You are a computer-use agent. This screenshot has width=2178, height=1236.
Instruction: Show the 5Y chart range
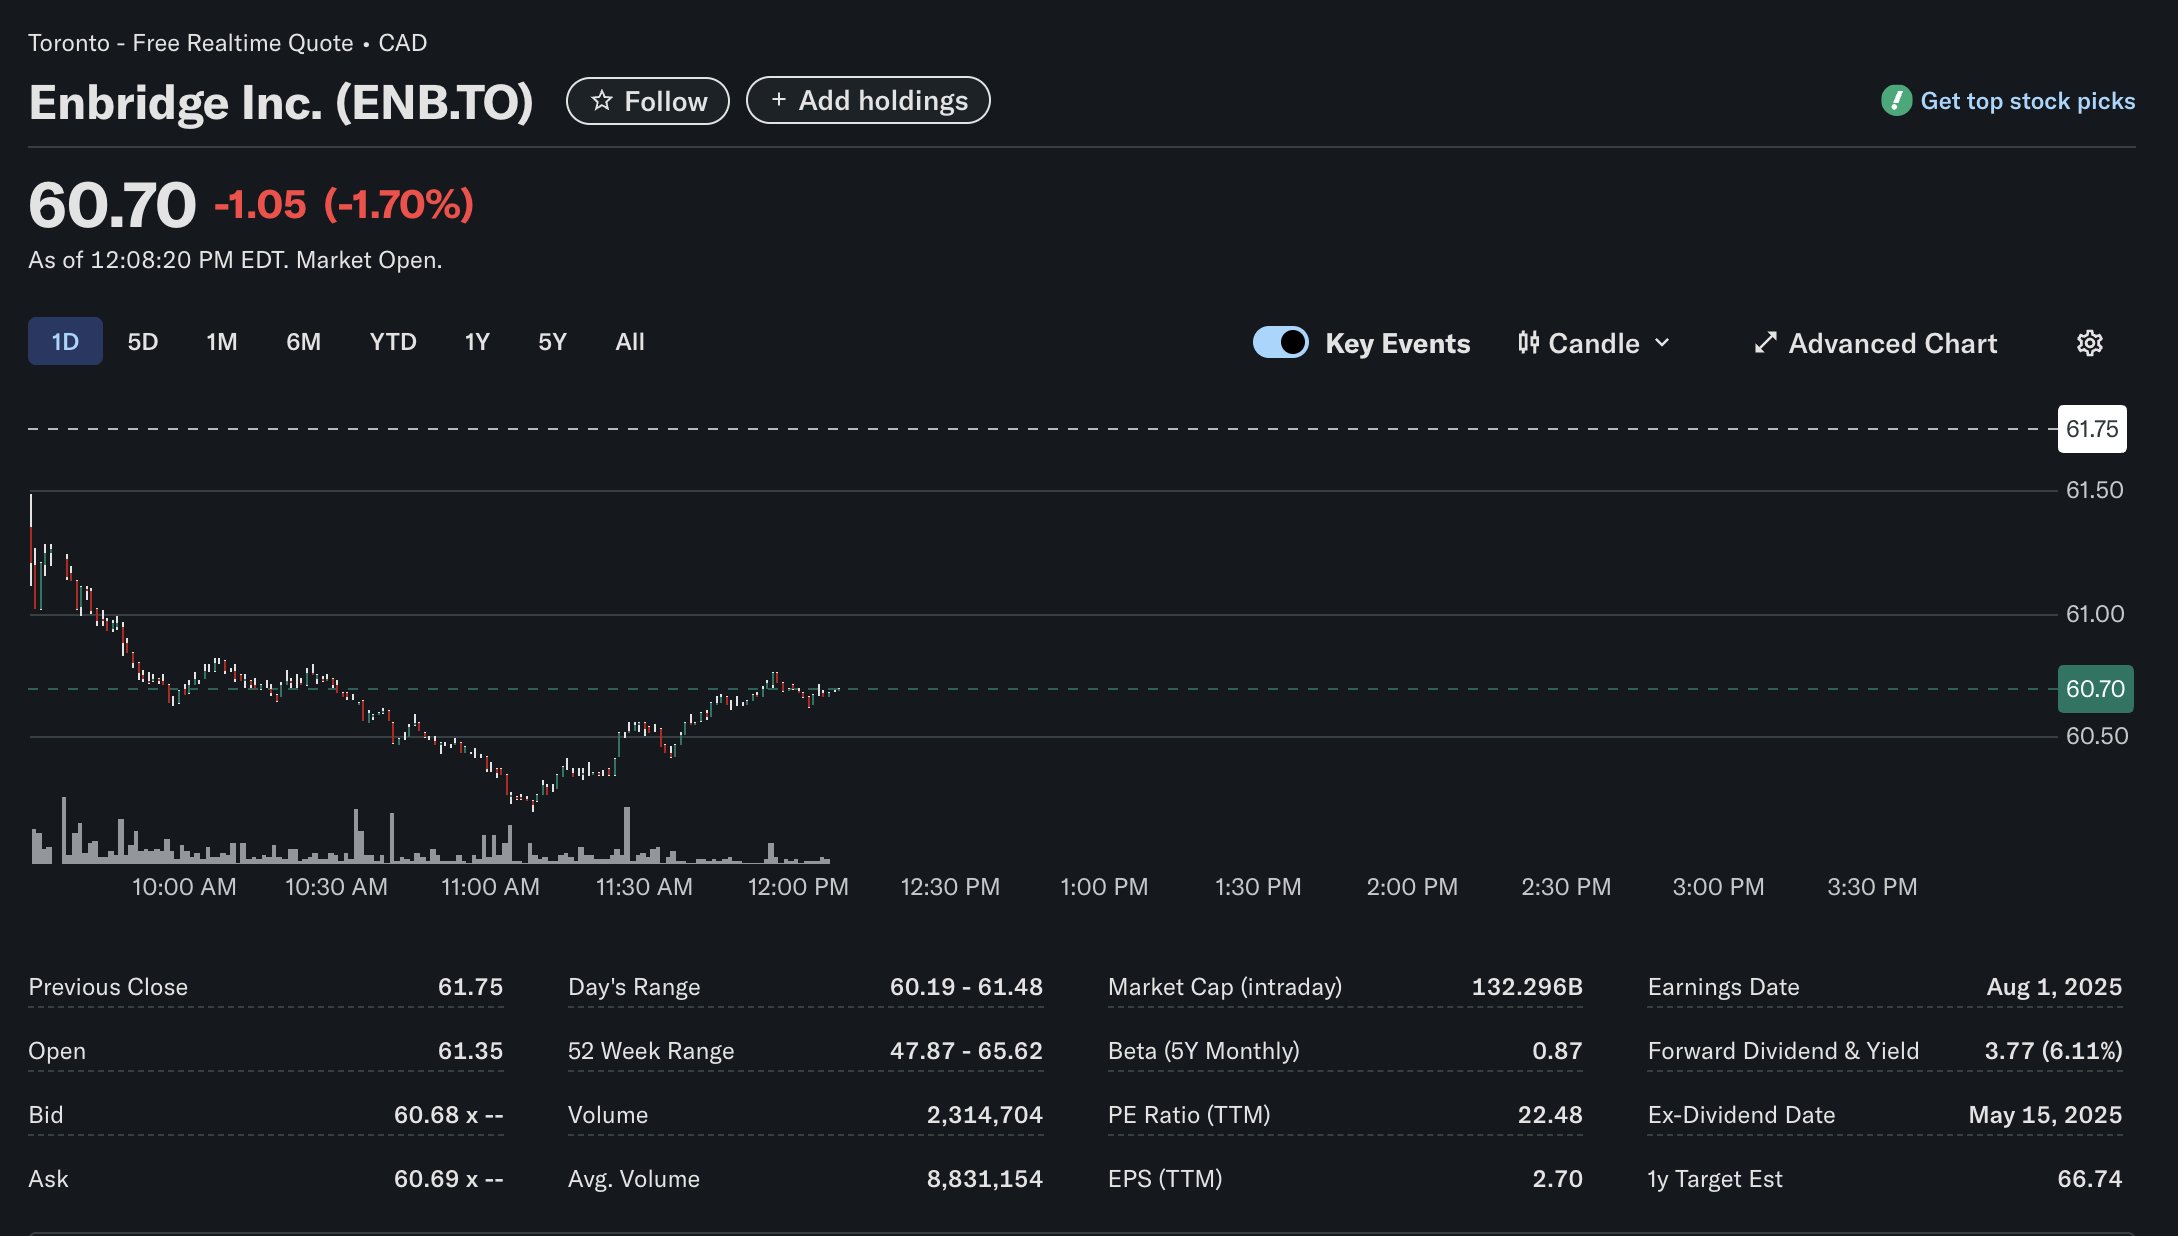[x=552, y=342]
